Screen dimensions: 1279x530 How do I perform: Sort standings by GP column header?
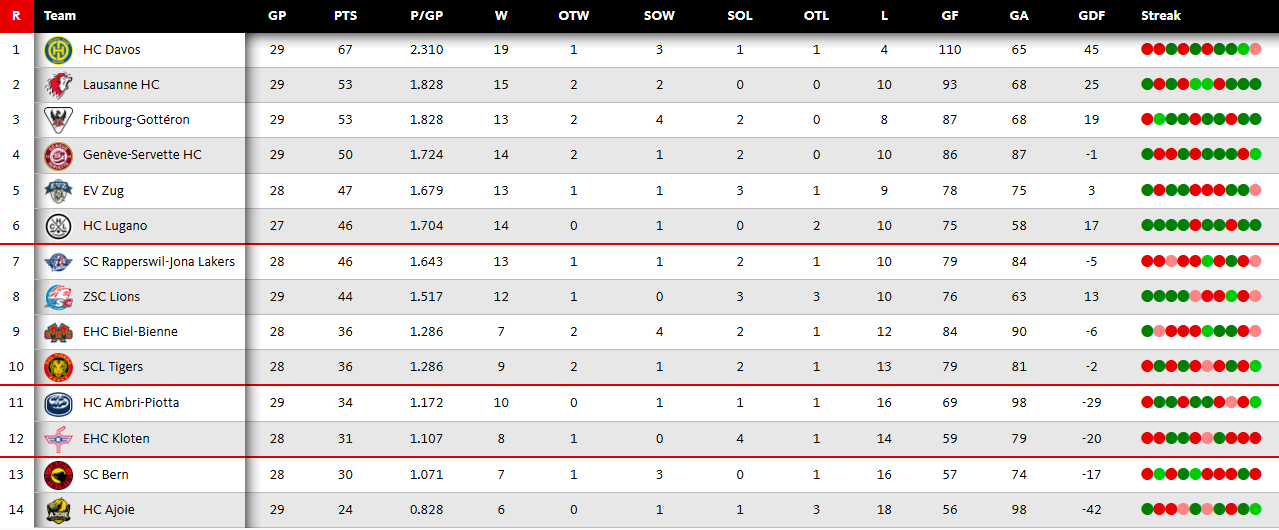click(277, 15)
